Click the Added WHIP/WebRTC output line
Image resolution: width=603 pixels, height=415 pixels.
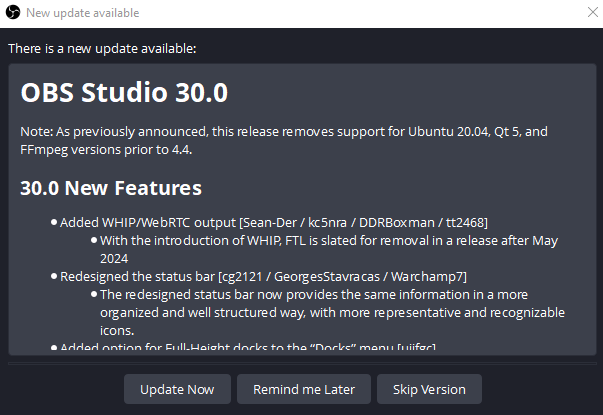click(274, 223)
